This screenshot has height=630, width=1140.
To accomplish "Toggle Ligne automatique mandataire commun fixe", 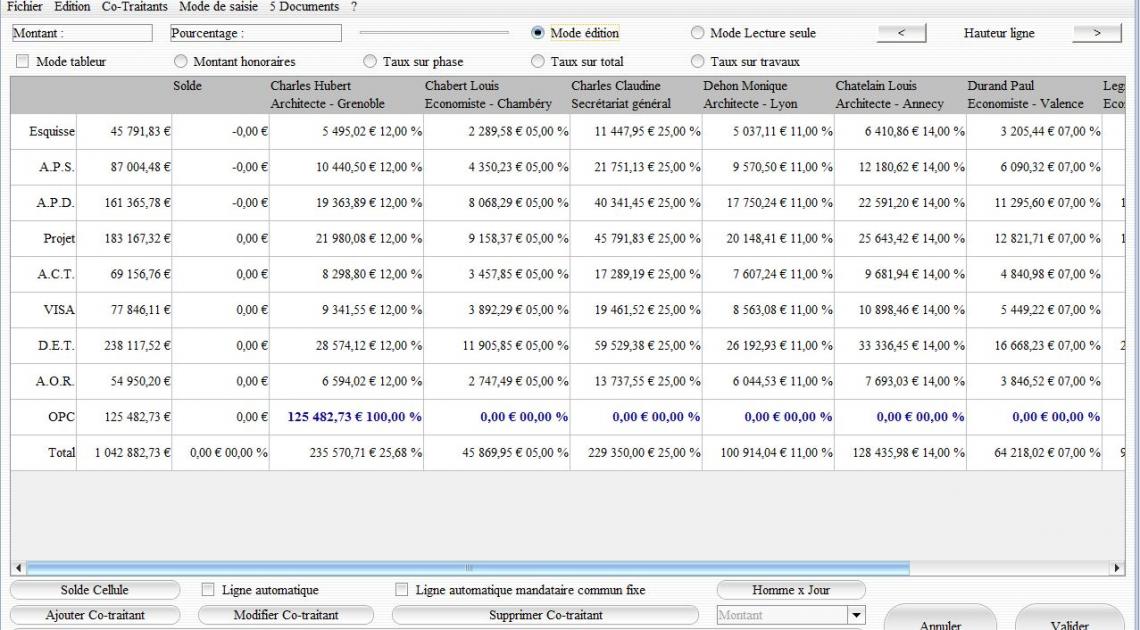I will click(x=401, y=589).
